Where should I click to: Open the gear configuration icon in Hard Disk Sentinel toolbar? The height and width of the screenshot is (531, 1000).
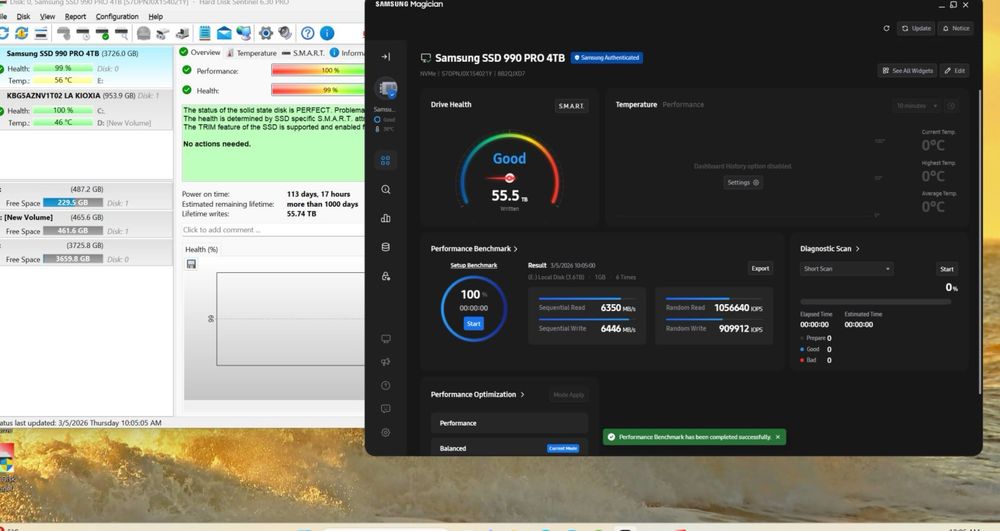pos(265,33)
